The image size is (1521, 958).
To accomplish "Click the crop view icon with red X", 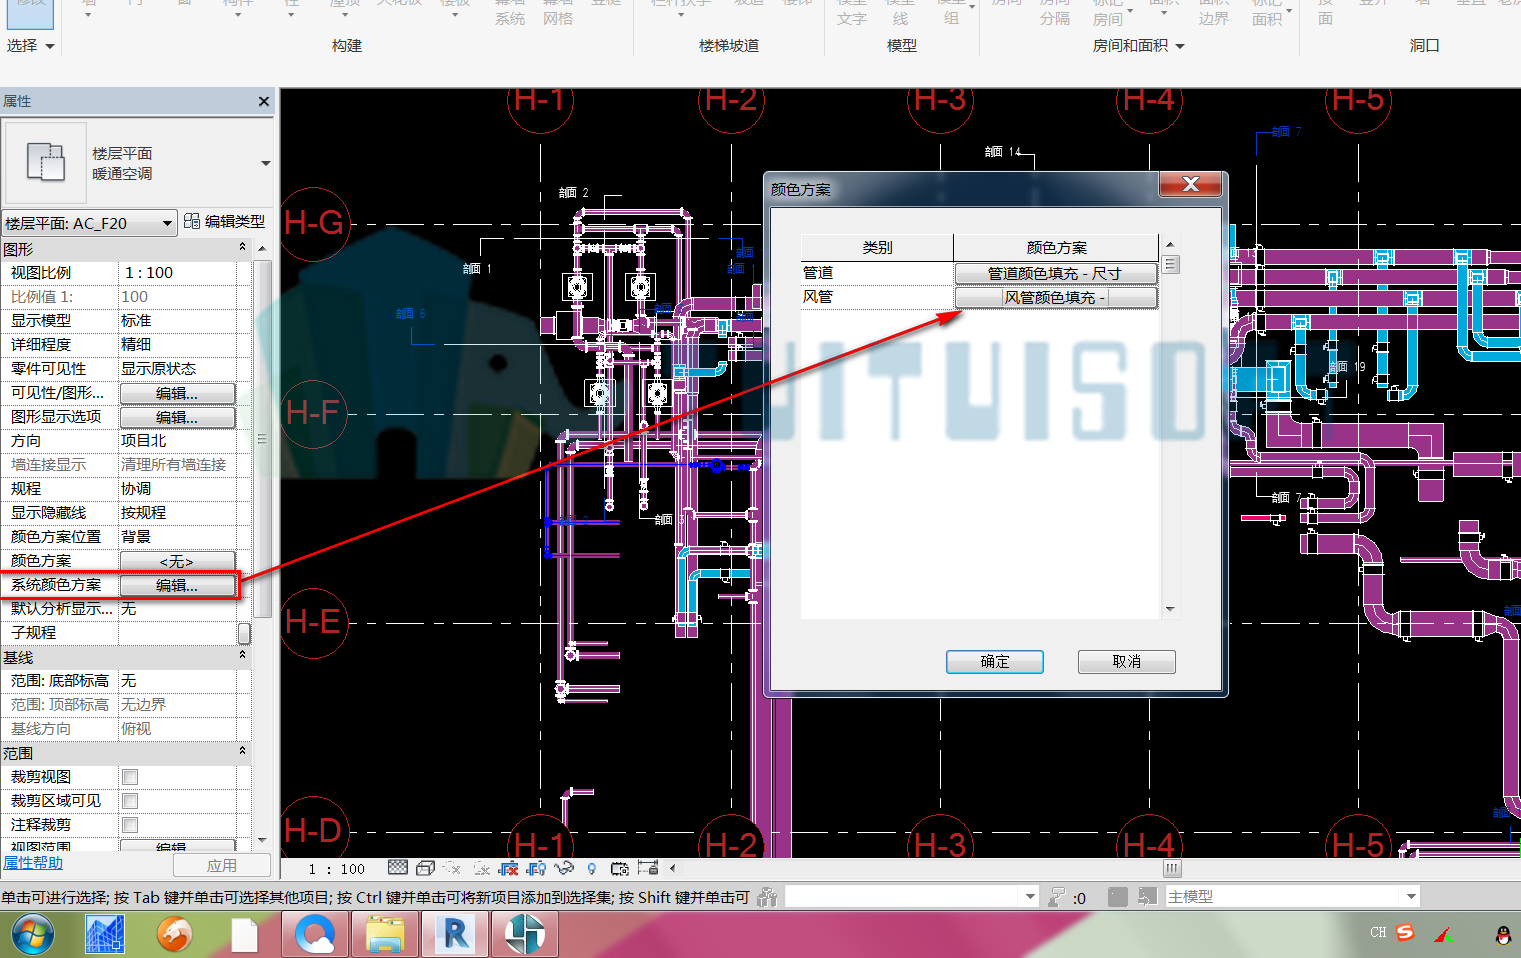I will pyautogui.click(x=508, y=868).
